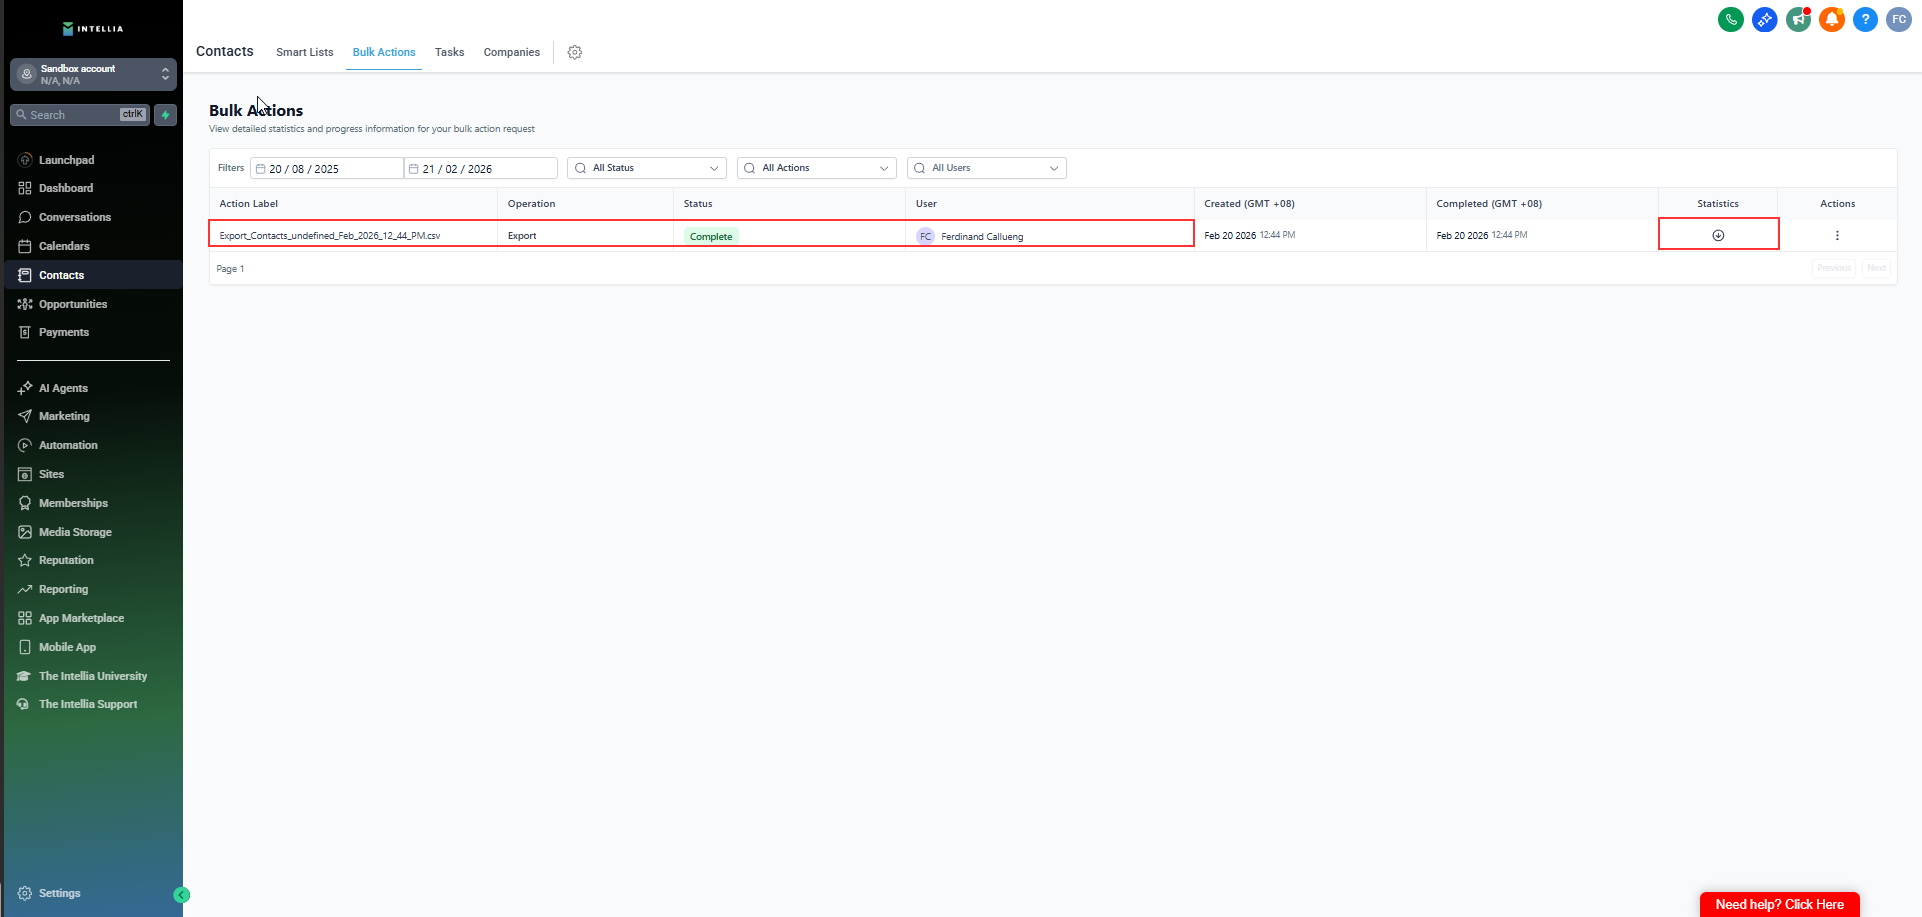Open the megaphone announcements icon

click(x=1798, y=19)
